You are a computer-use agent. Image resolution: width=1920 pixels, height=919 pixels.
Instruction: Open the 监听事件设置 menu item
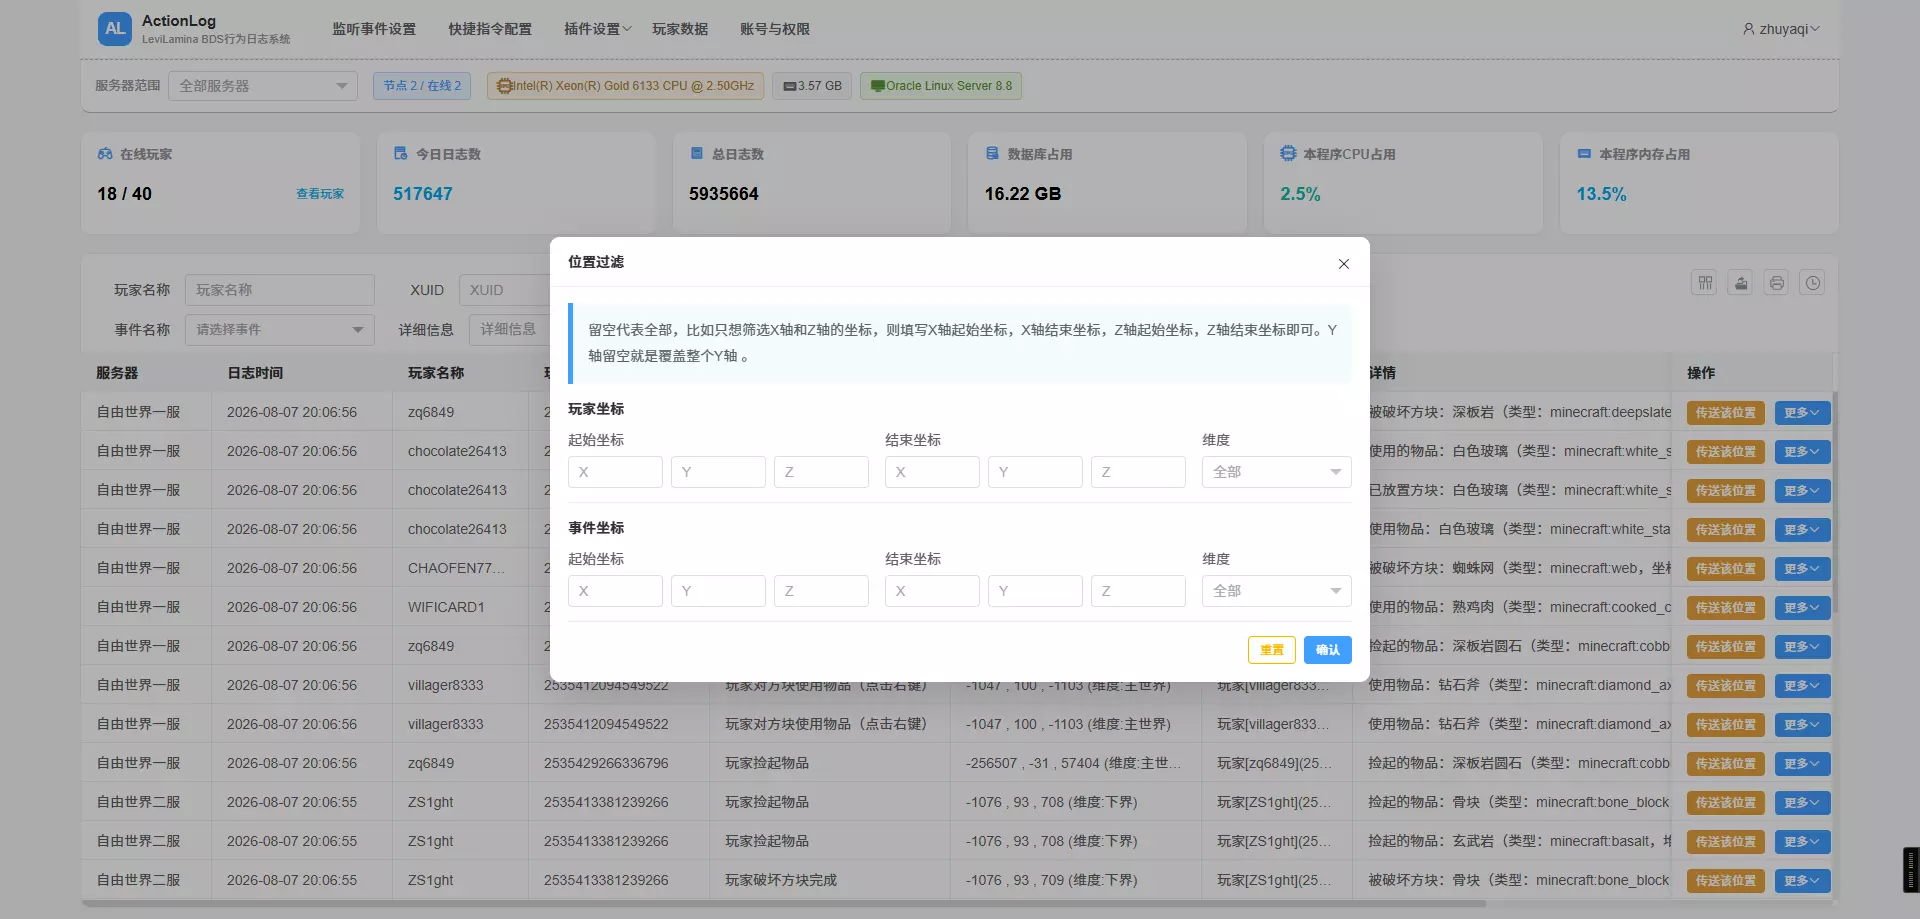pos(374,29)
